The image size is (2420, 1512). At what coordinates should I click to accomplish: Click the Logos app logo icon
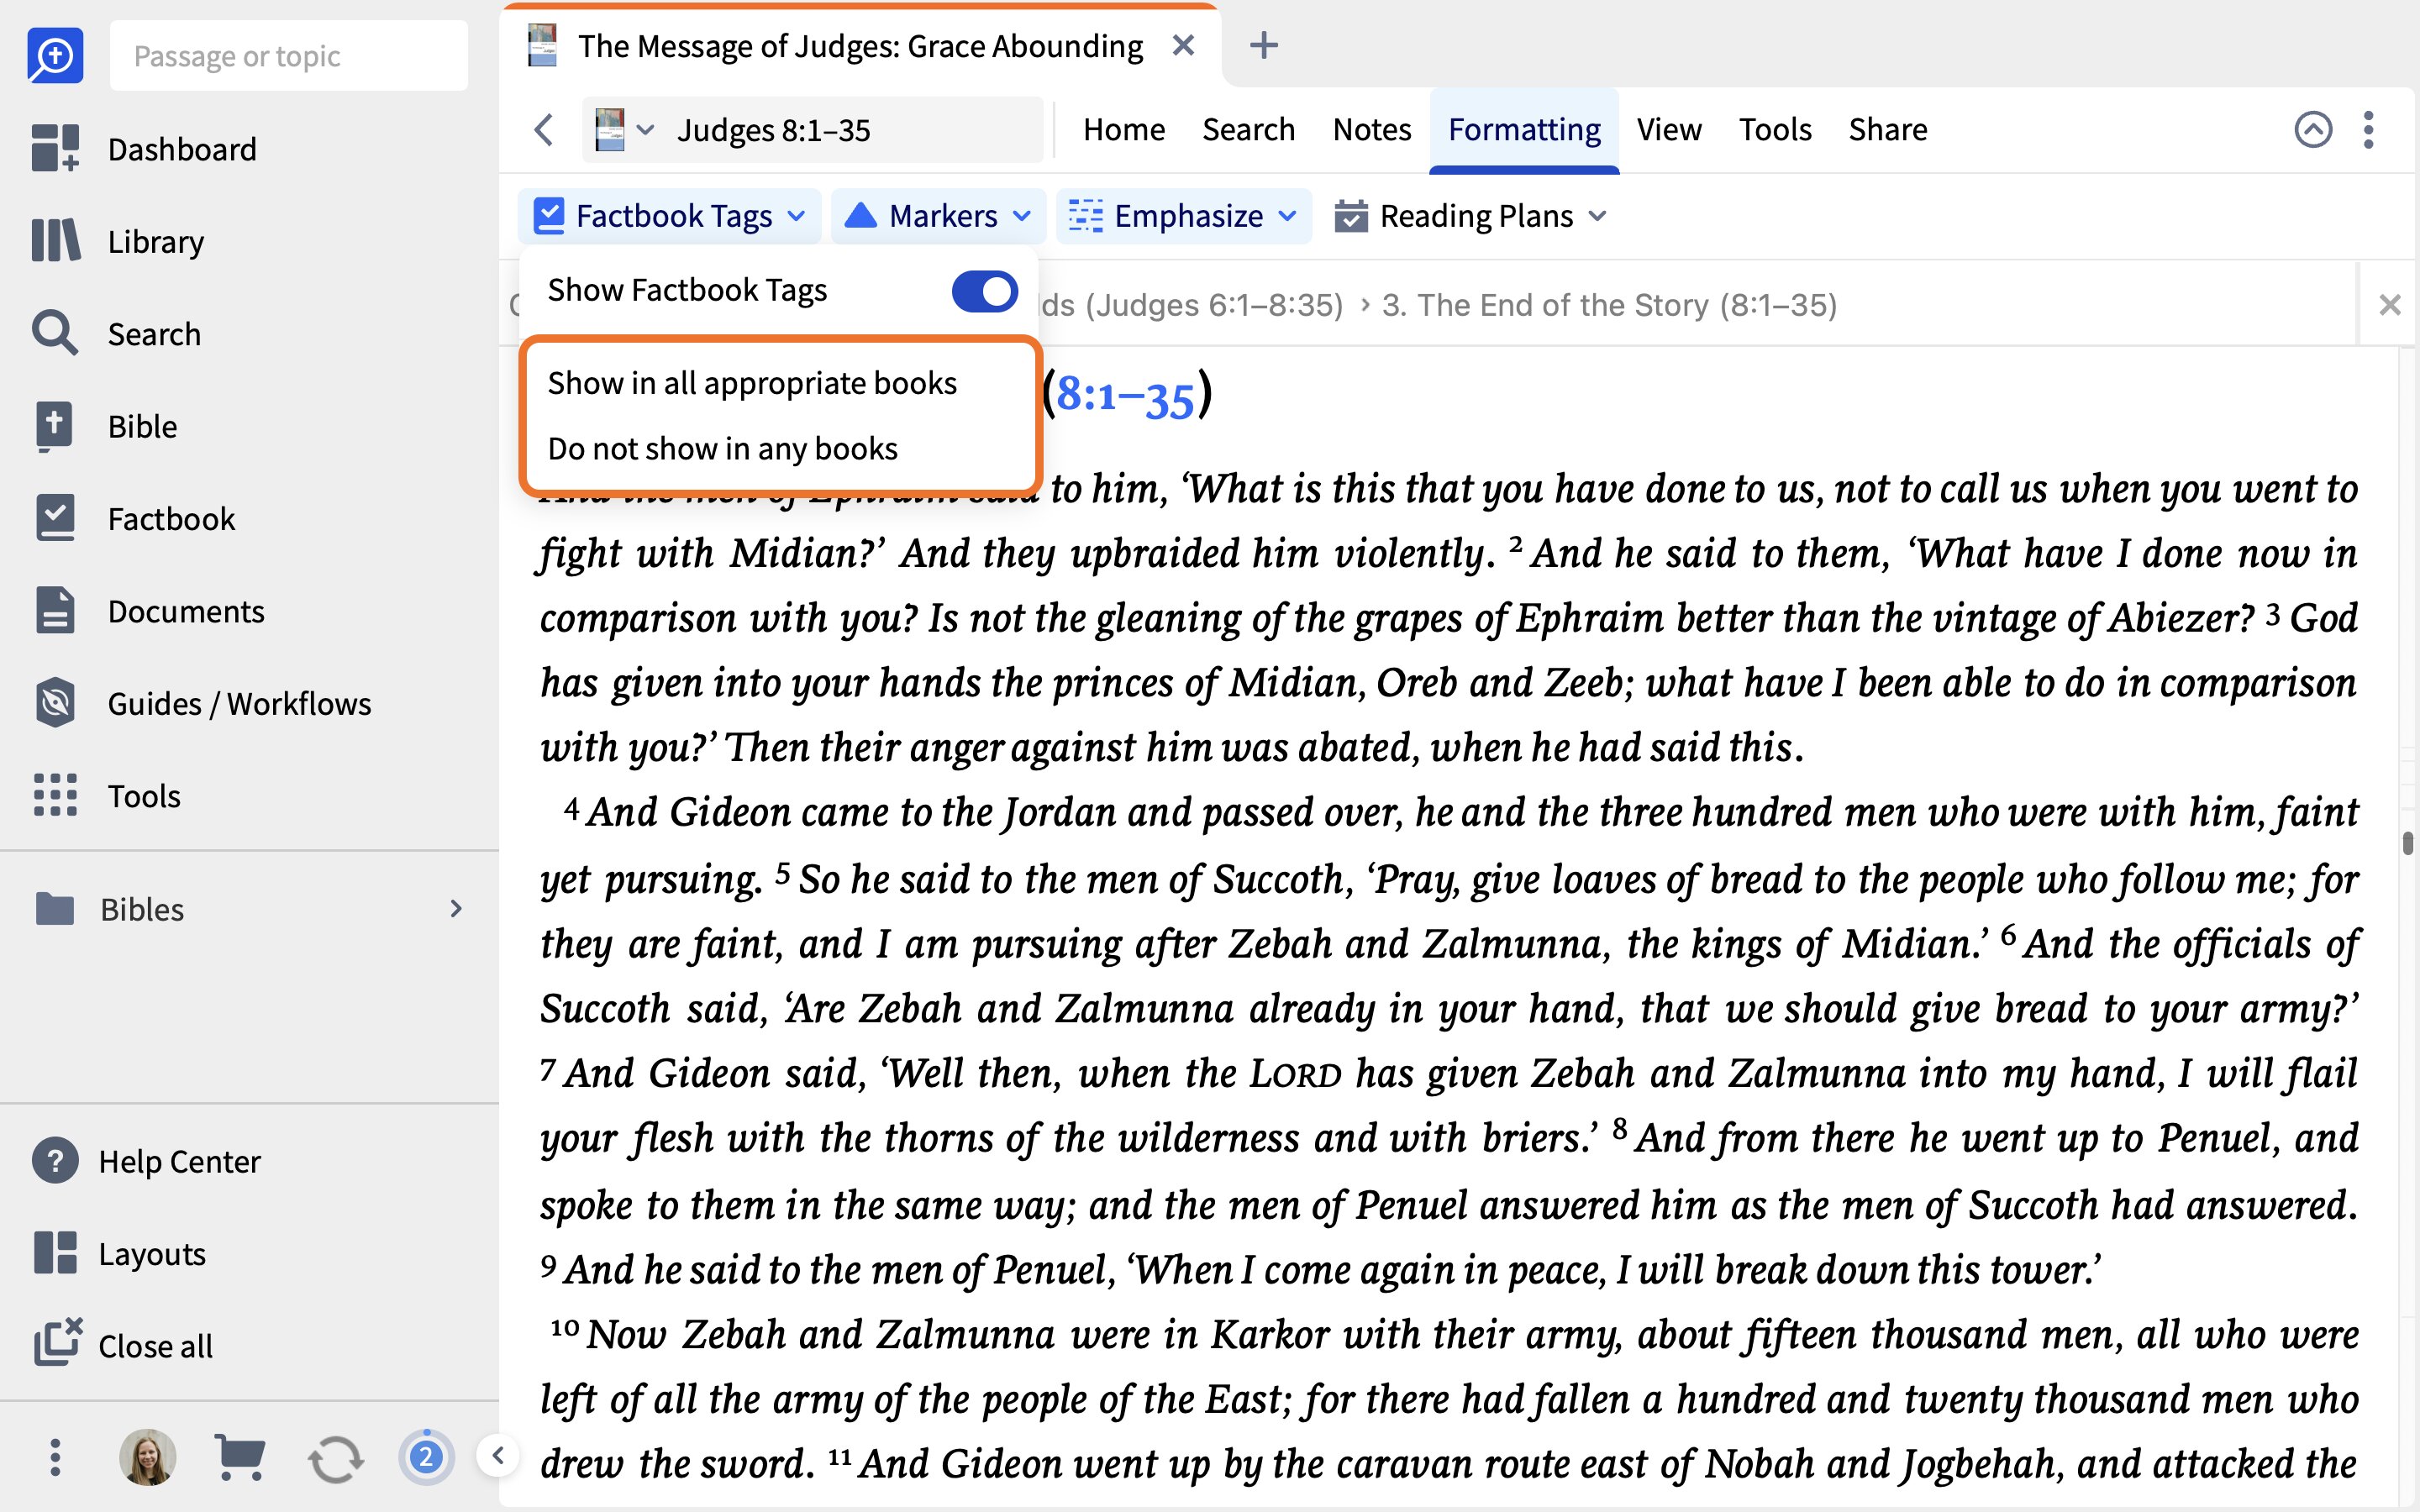click(x=55, y=55)
